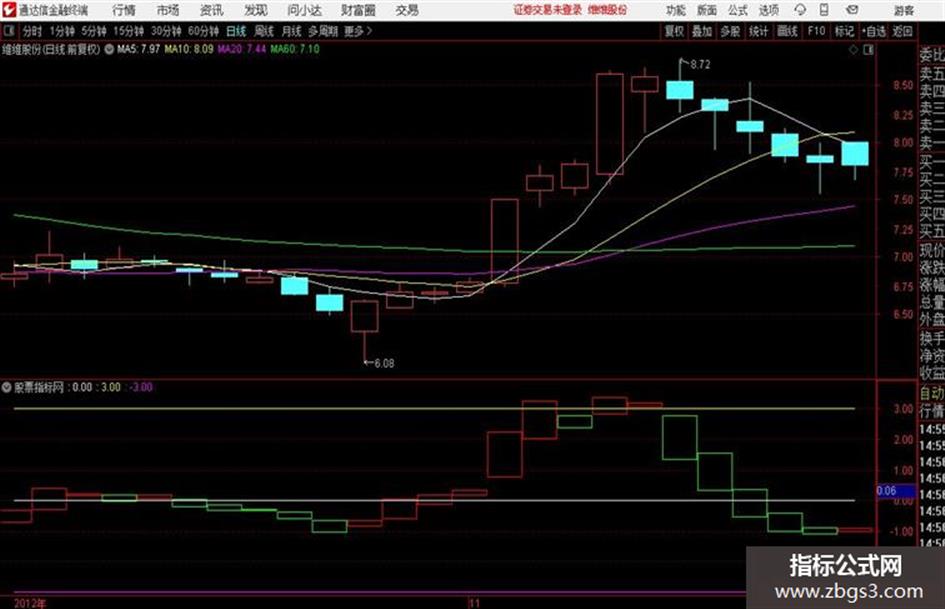Expand the 更多 periods dropdown

pyautogui.click(x=358, y=31)
